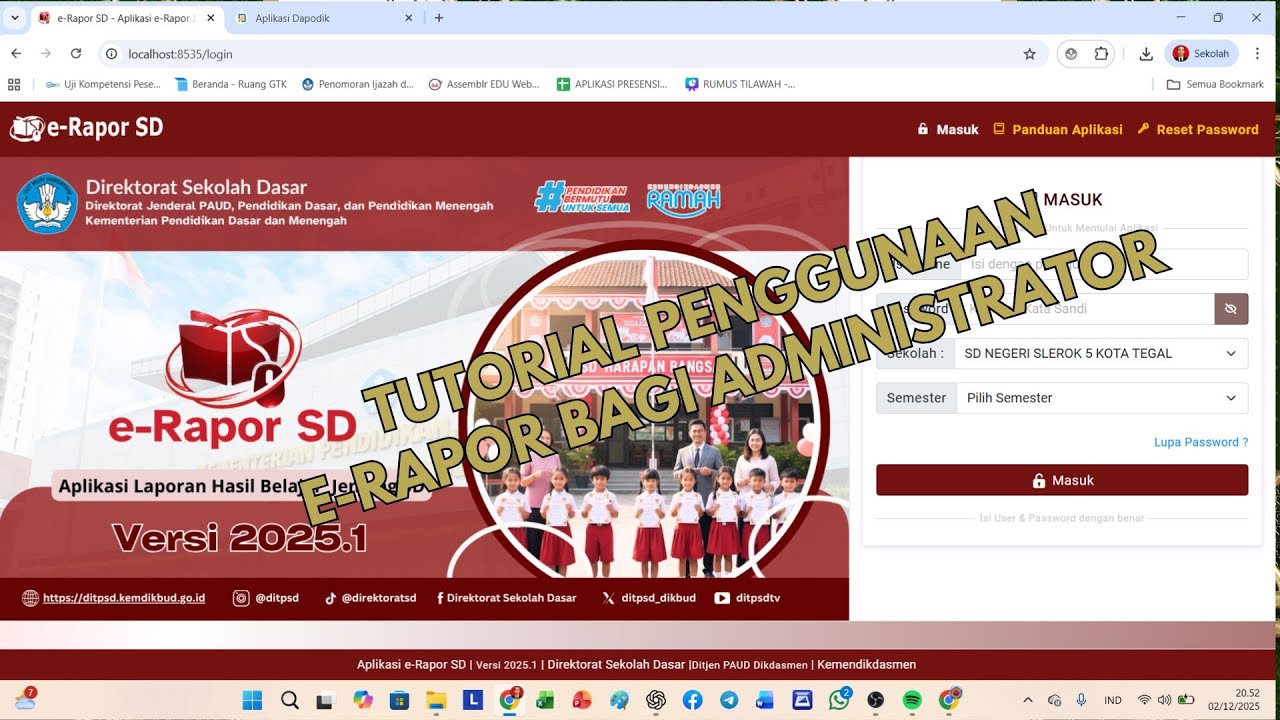The height and width of the screenshot is (720, 1280).
Task: Open the YouTube ditpsdtv link
Action: (747, 598)
